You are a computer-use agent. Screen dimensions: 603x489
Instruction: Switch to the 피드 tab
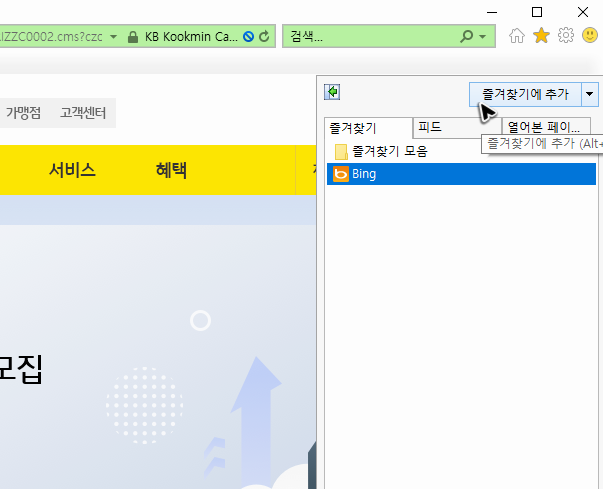pos(457,127)
